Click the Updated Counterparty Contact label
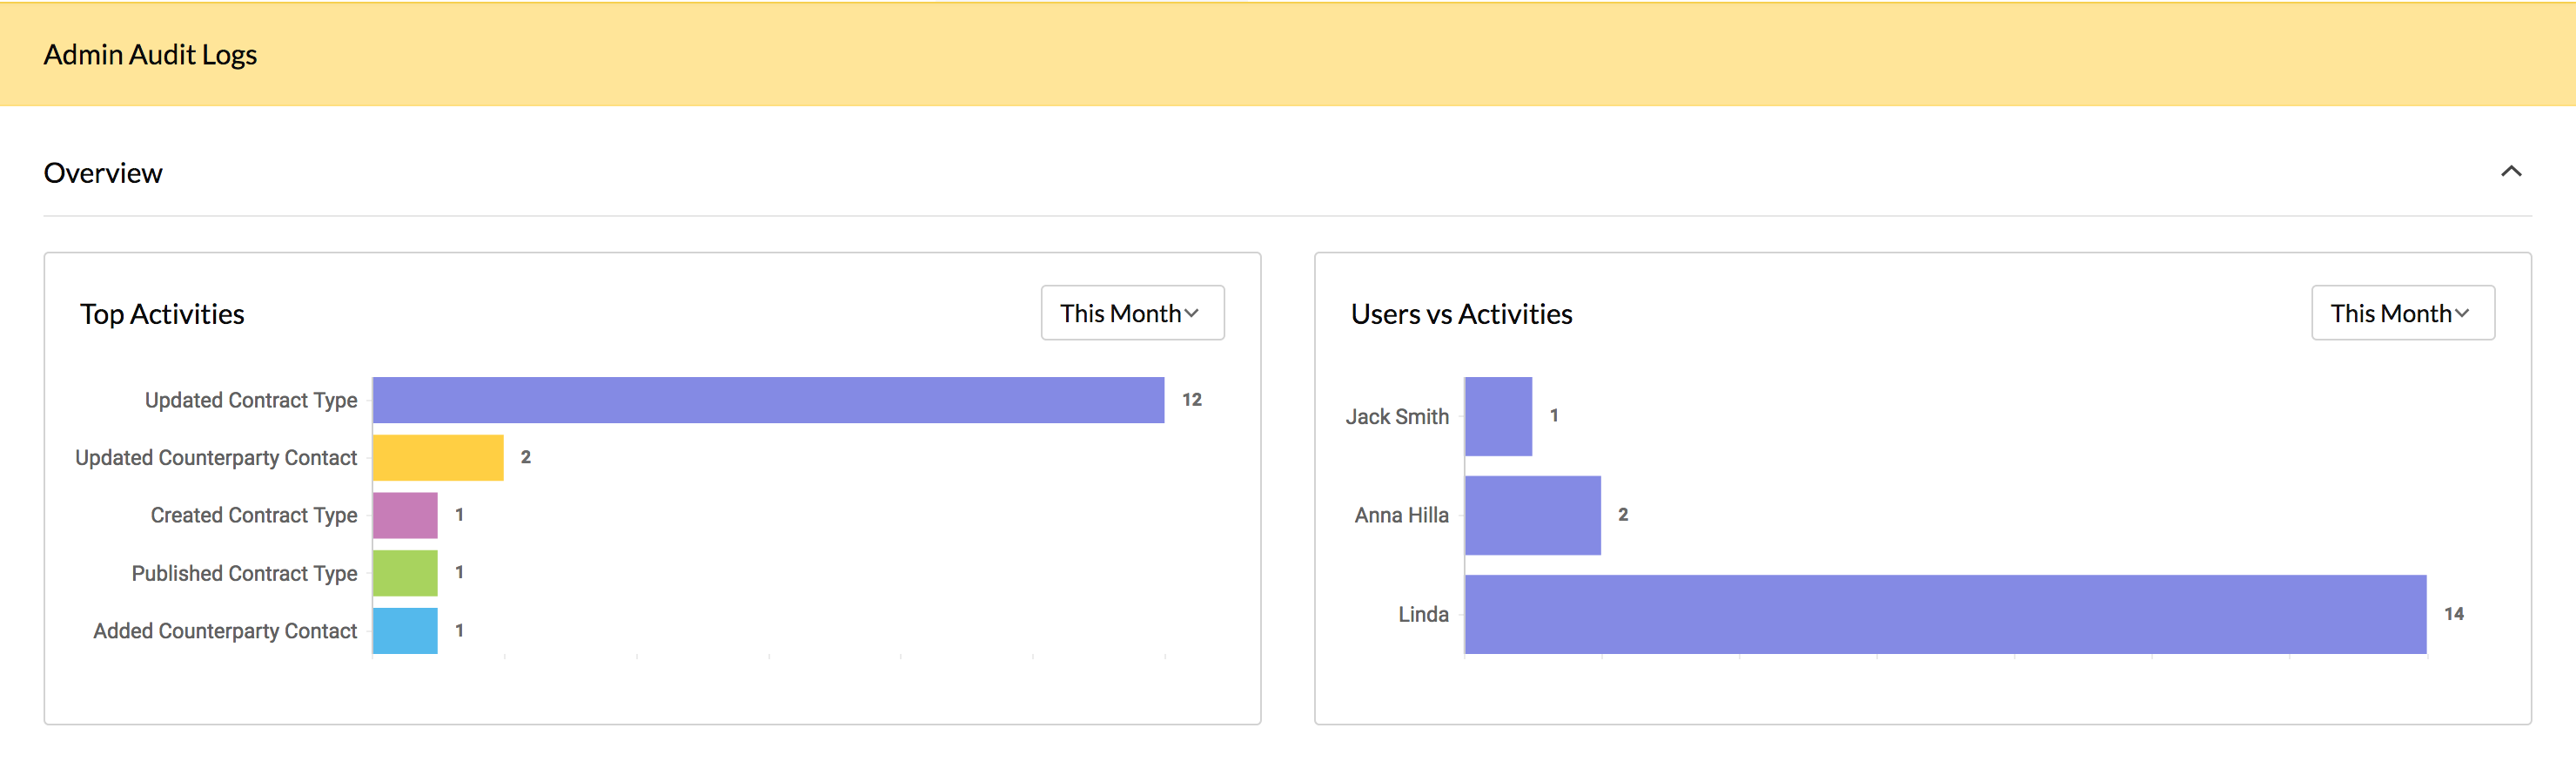Image resolution: width=2576 pixels, height=782 pixels. pos(216,457)
